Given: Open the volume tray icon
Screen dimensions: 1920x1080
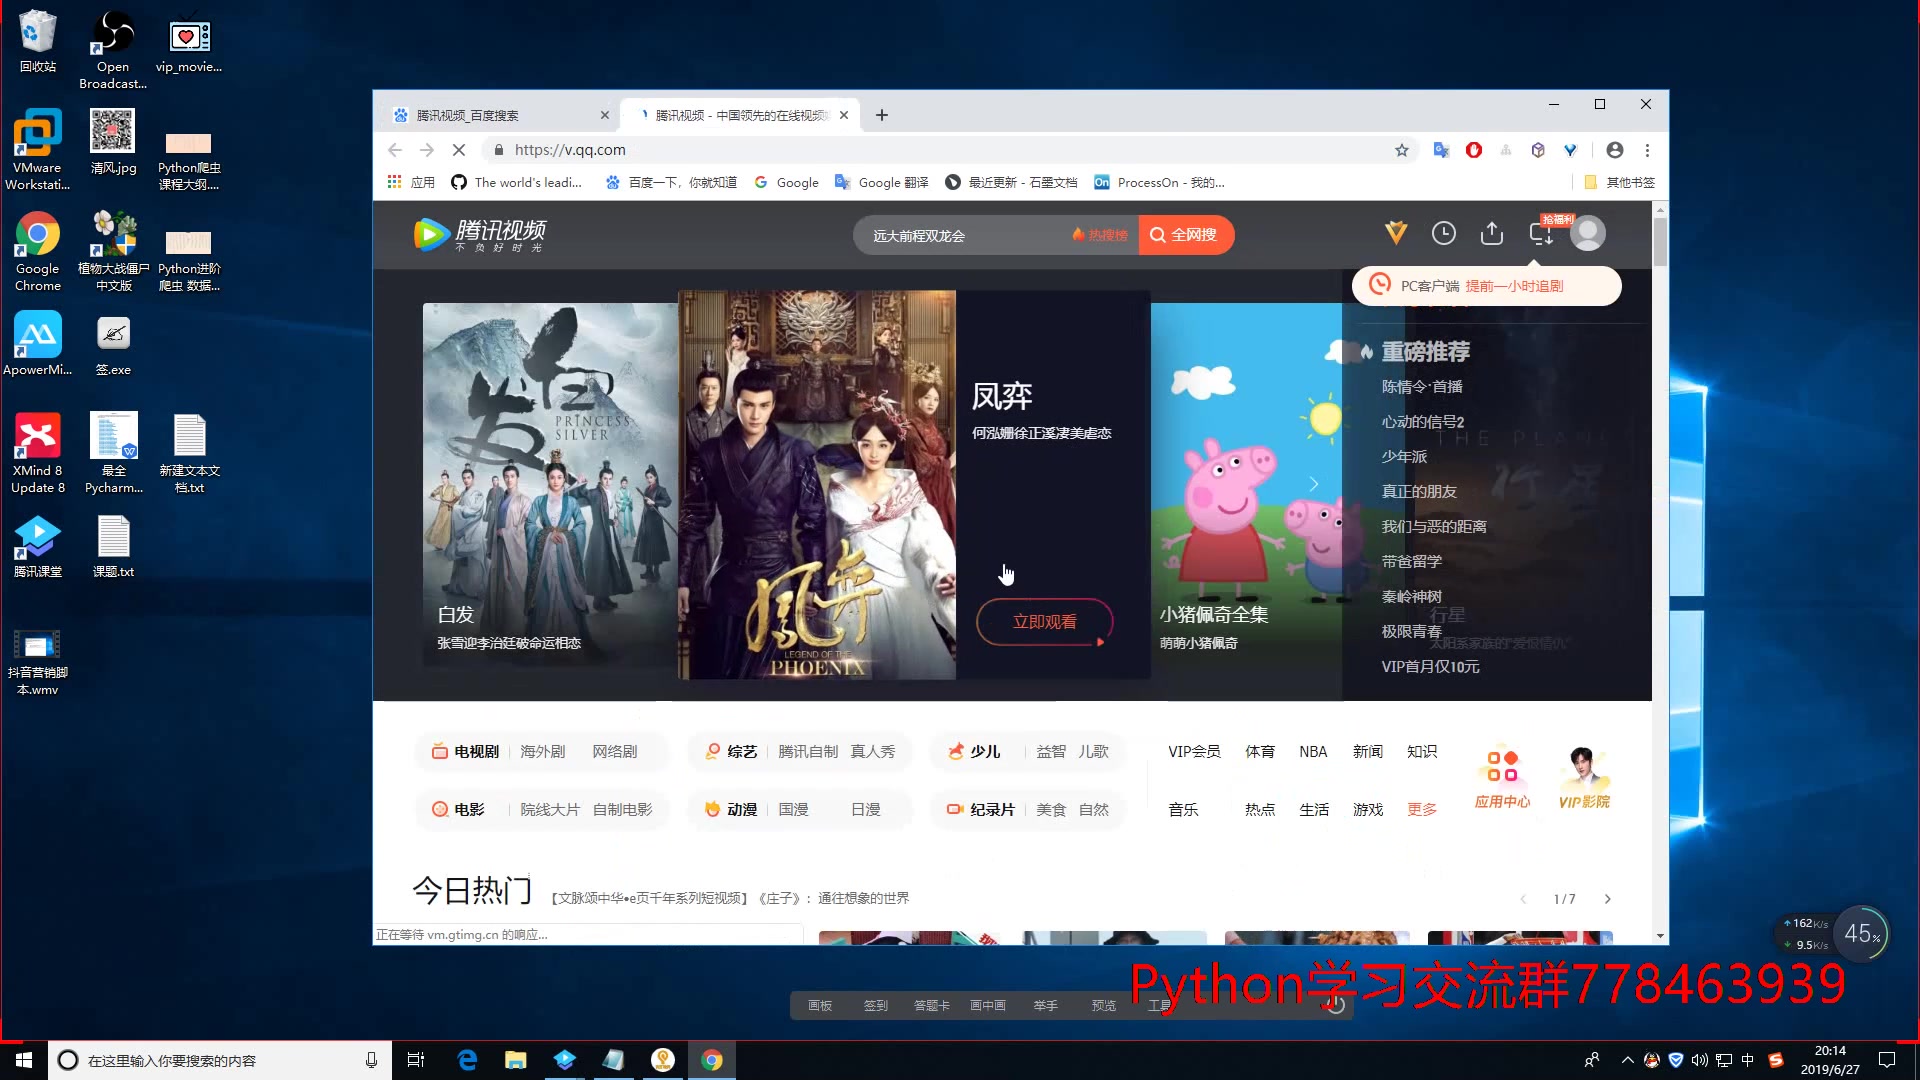Looking at the screenshot, I should 1700,1060.
